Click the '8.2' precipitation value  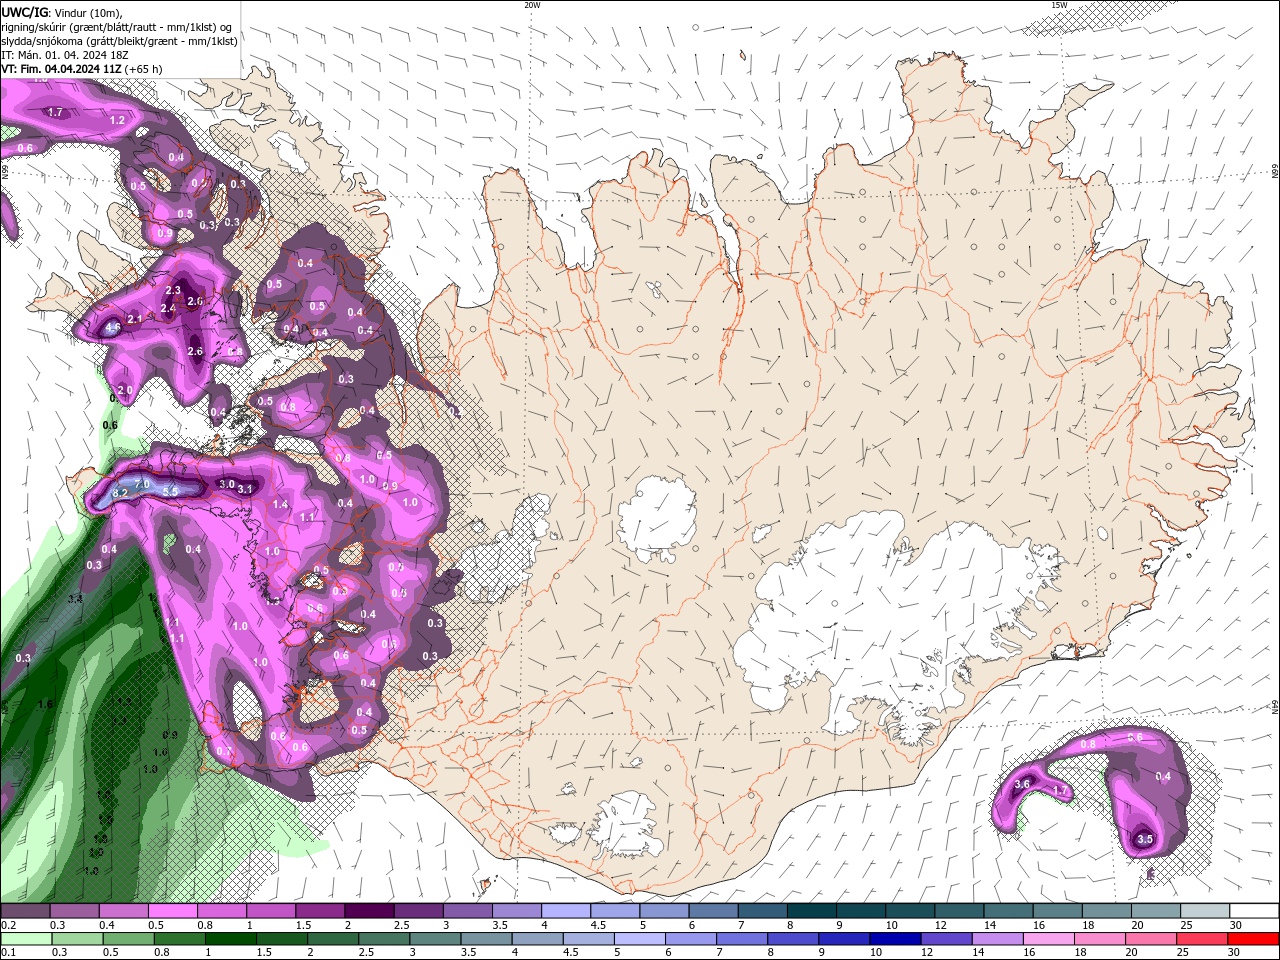tap(119, 493)
